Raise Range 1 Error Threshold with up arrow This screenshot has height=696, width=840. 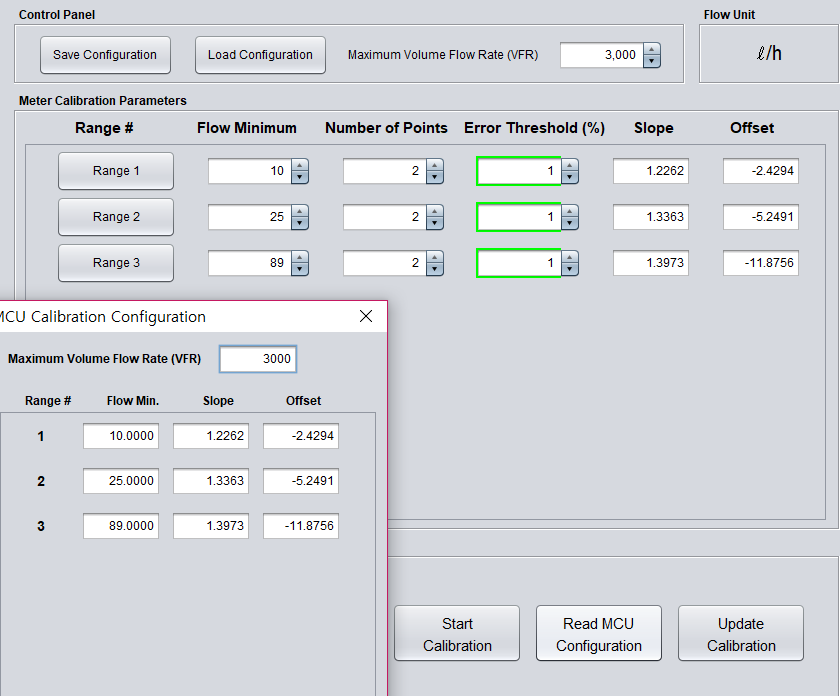[x=570, y=165]
